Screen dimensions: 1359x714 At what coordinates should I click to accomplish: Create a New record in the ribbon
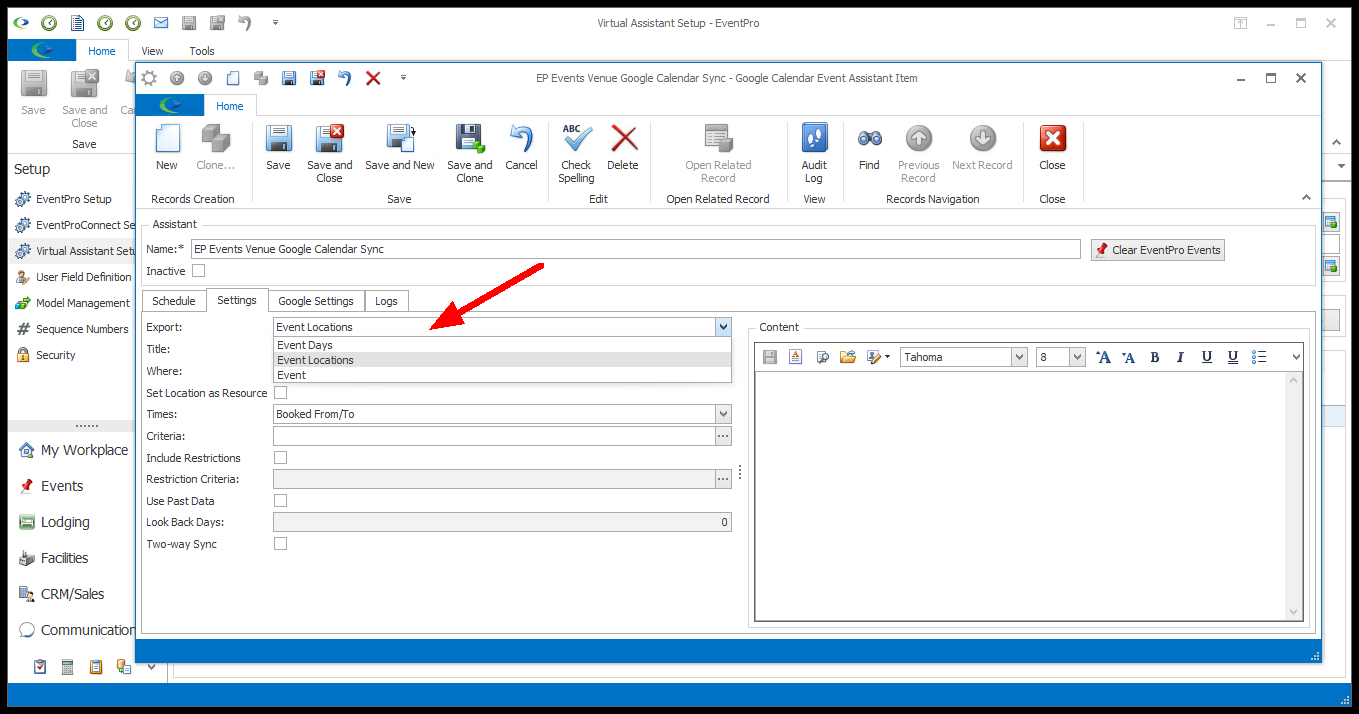click(x=167, y=147)
